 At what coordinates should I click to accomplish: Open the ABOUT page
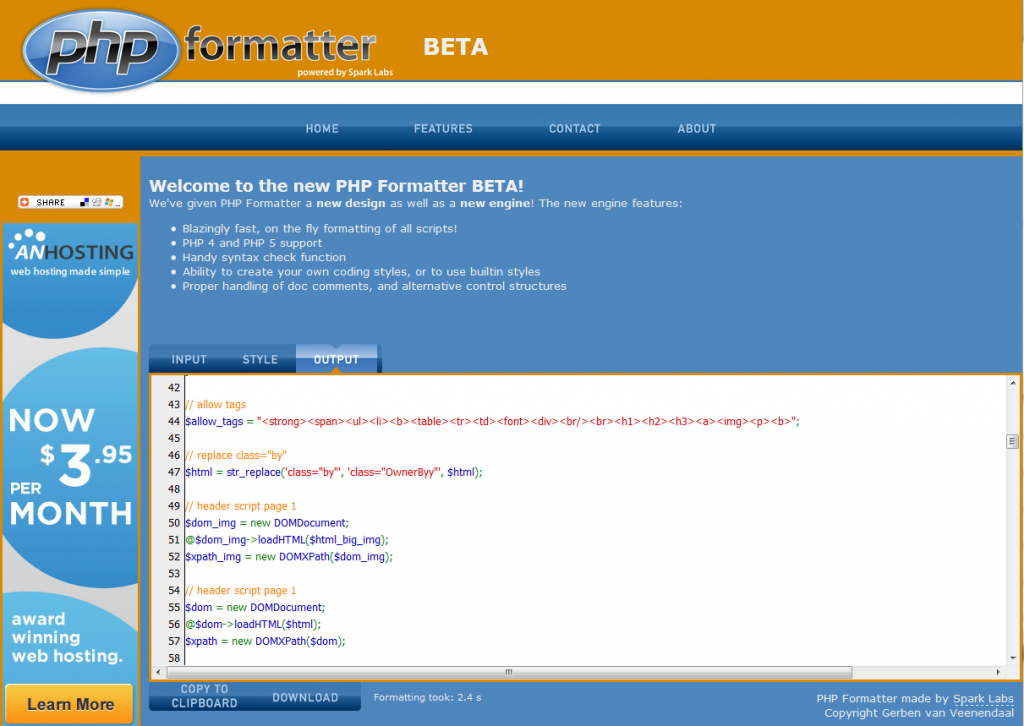coord(696,128)
